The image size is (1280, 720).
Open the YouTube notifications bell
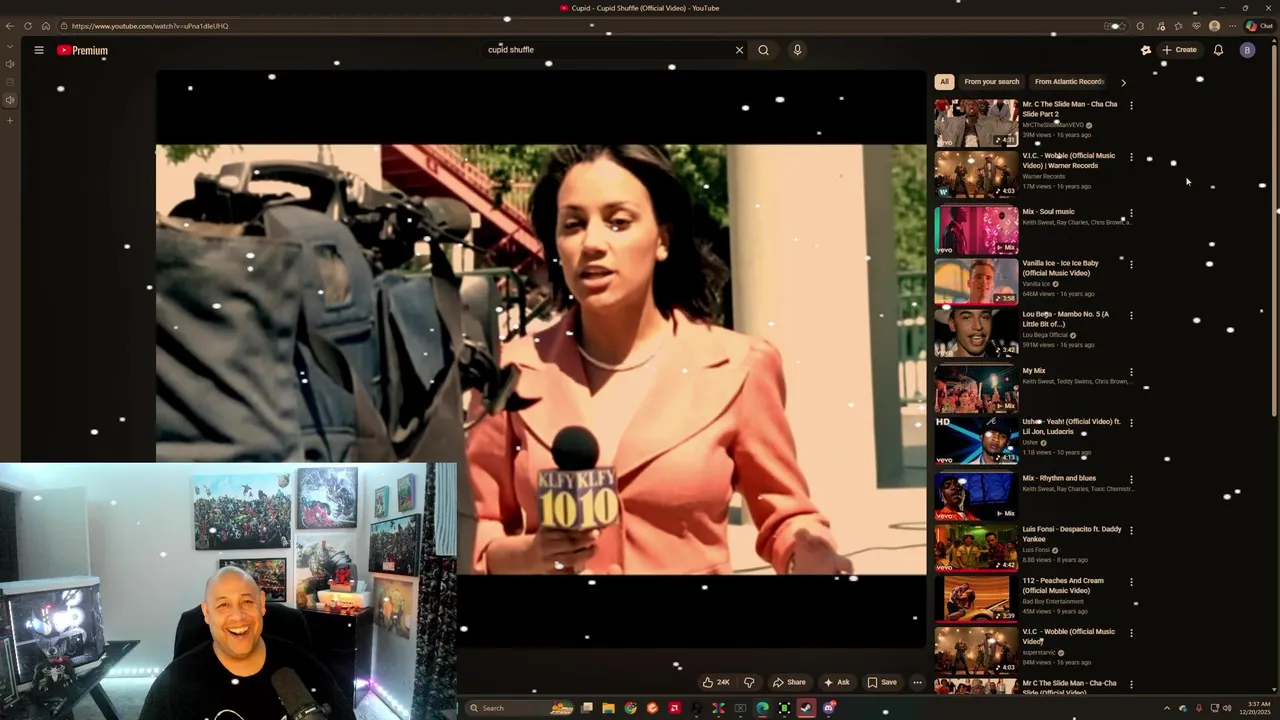pos(1218,50)
